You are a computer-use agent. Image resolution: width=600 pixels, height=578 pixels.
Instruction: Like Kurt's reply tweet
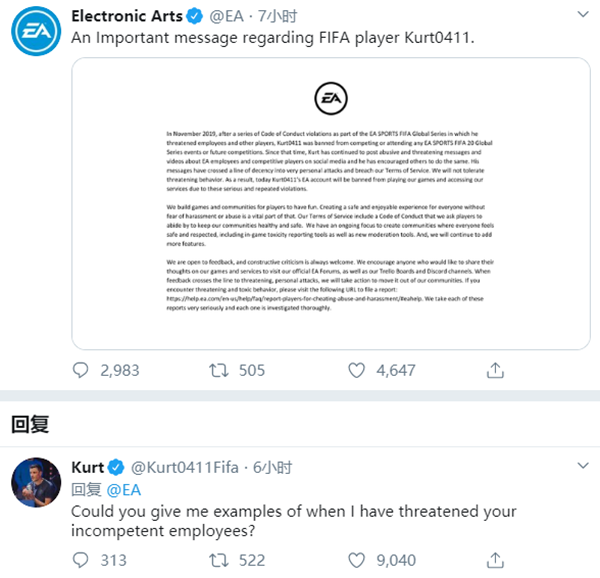354,559
